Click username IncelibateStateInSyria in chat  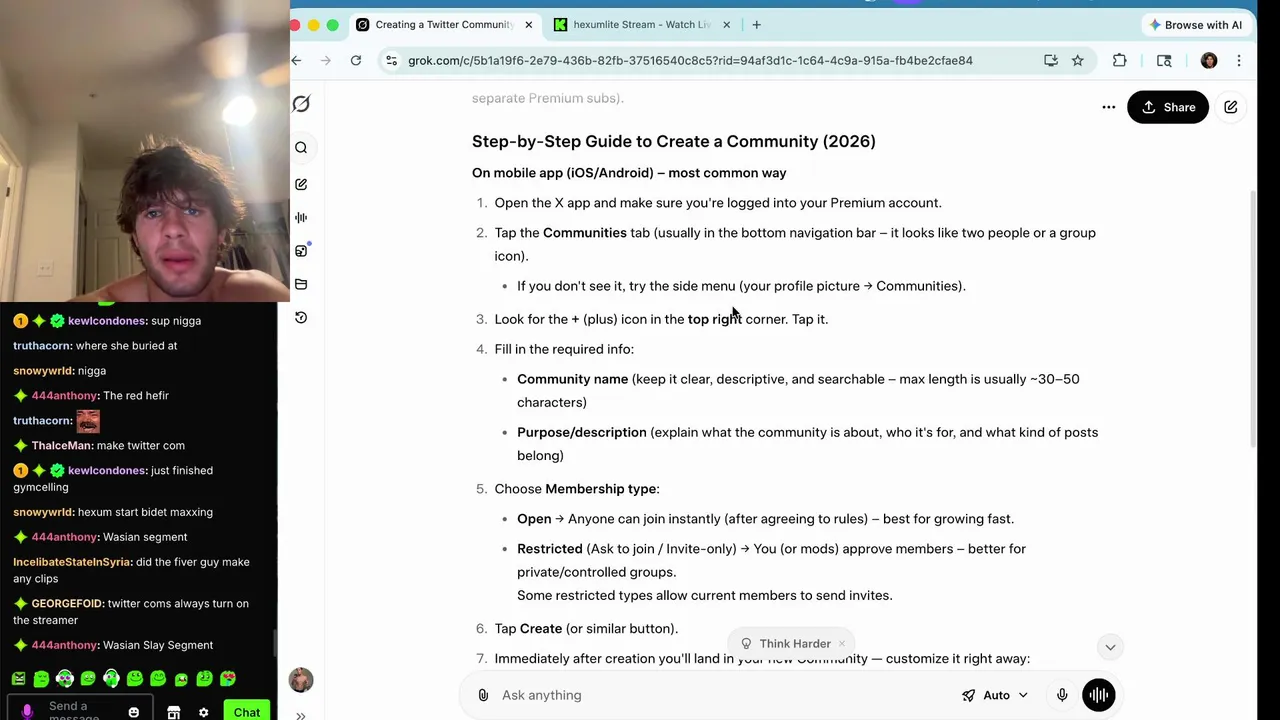(71, 562)
